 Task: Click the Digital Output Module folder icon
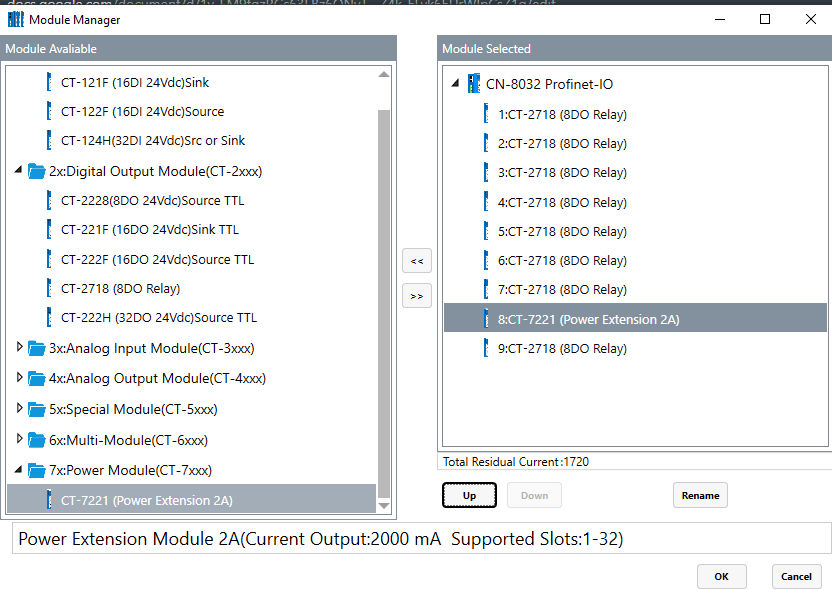(x=37, y=171)
